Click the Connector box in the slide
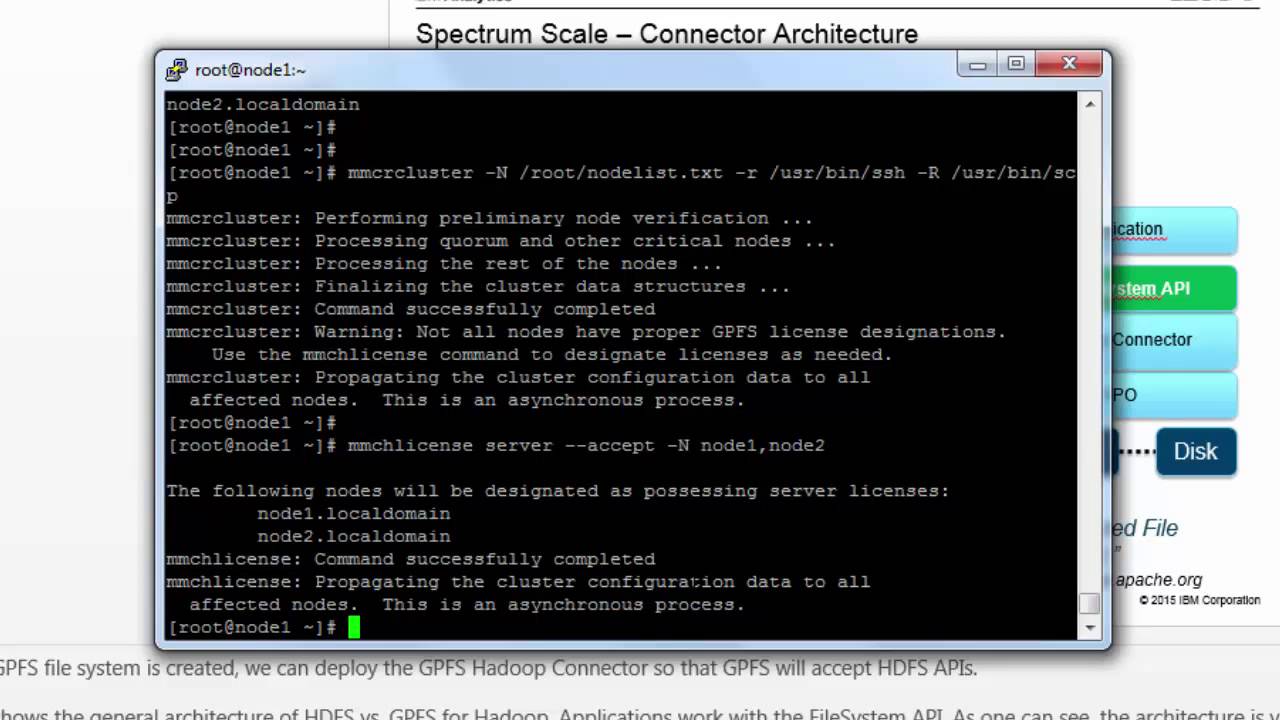1280x720 pixels. 1172,340
